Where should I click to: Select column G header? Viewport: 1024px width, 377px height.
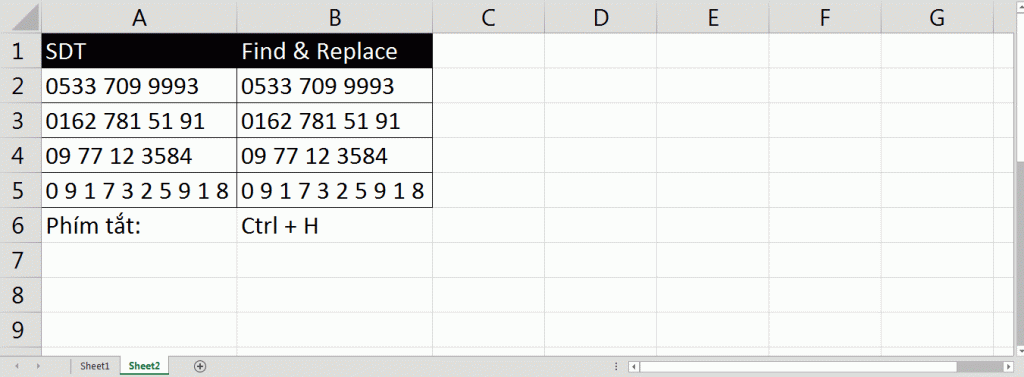pos(937,18)
